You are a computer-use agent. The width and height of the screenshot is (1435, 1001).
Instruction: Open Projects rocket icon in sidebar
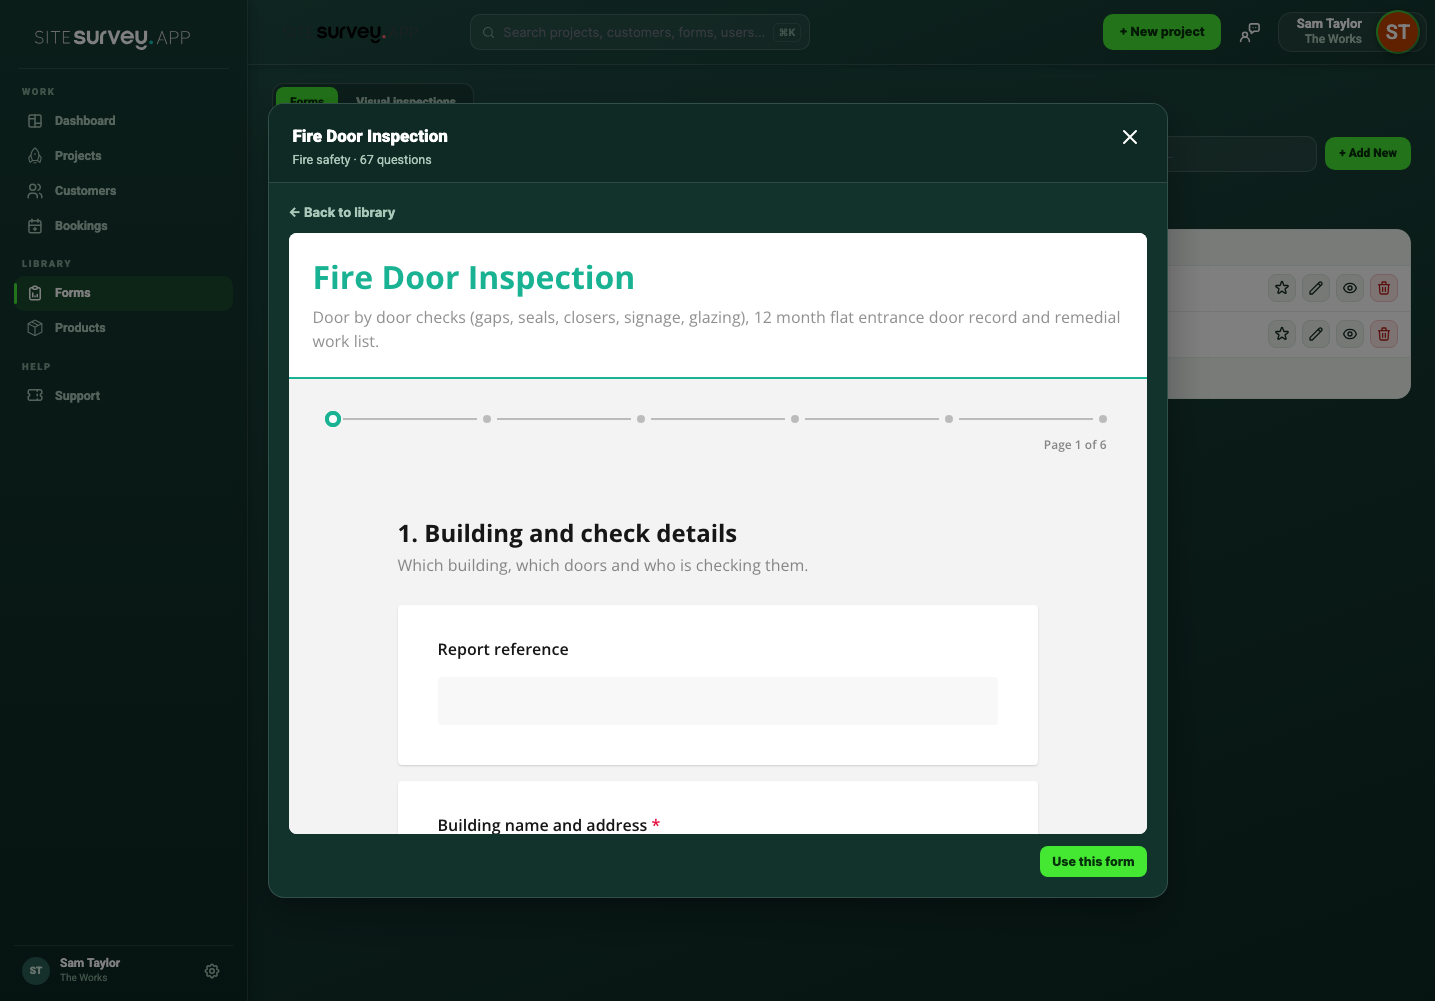(35, 156)
